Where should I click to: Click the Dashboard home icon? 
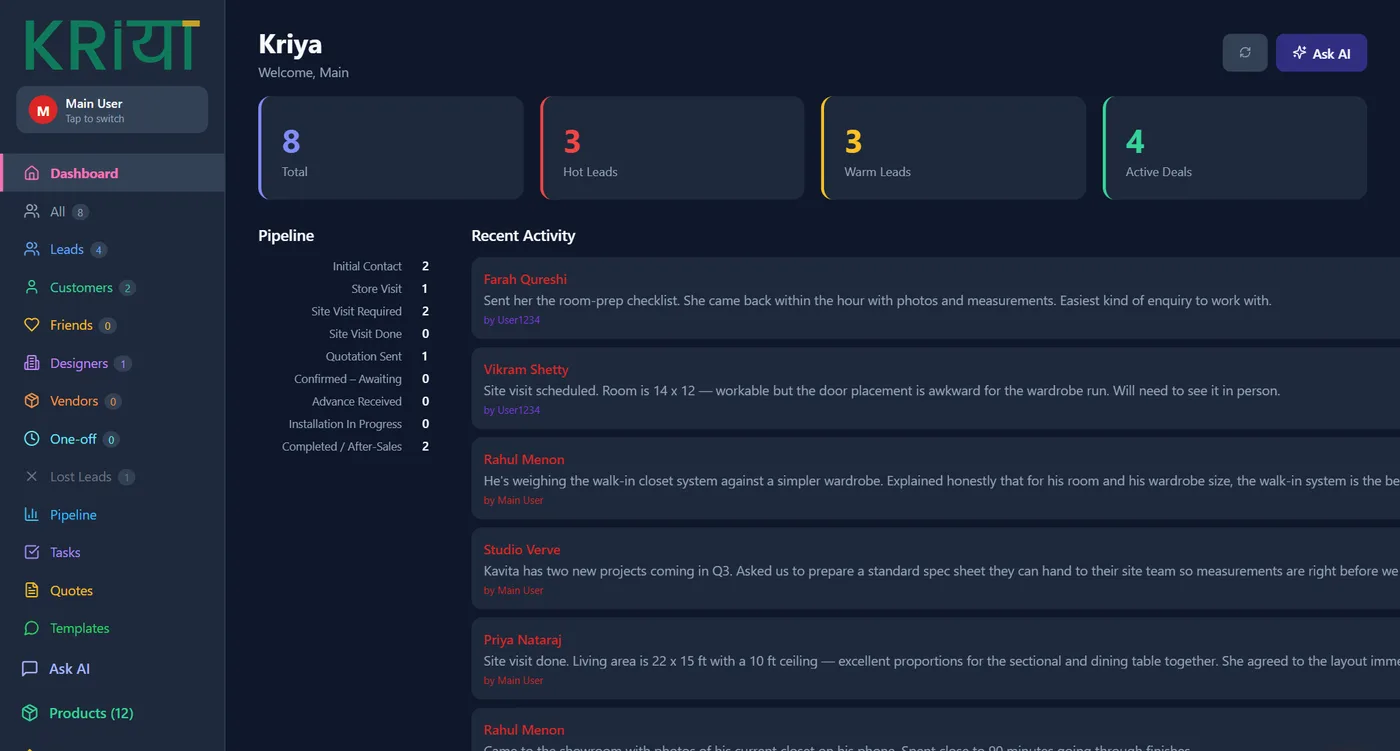coord(31,173)
